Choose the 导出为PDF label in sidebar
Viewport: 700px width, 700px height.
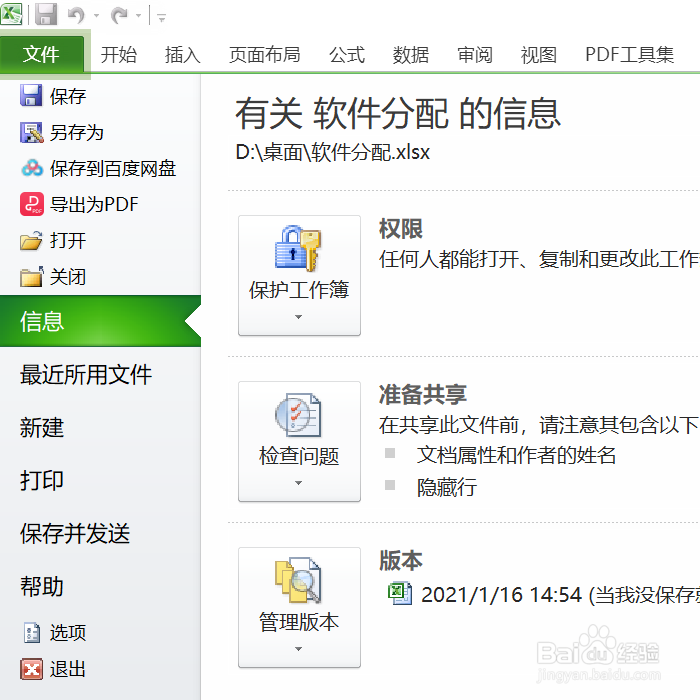[94, 204]
